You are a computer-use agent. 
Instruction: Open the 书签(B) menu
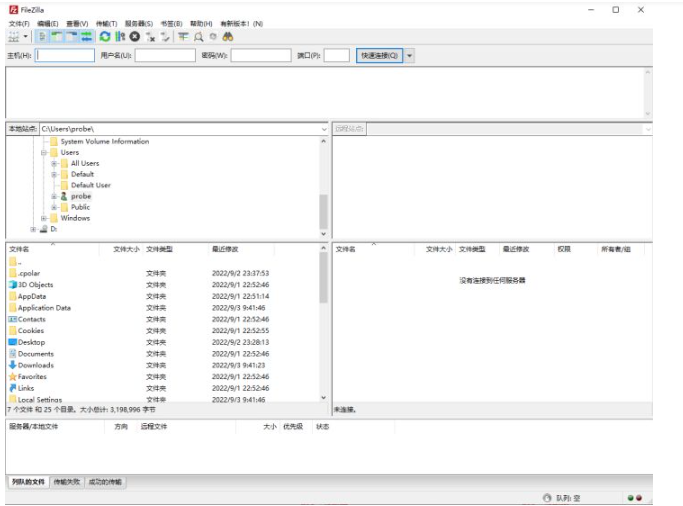tap(172, 24)
